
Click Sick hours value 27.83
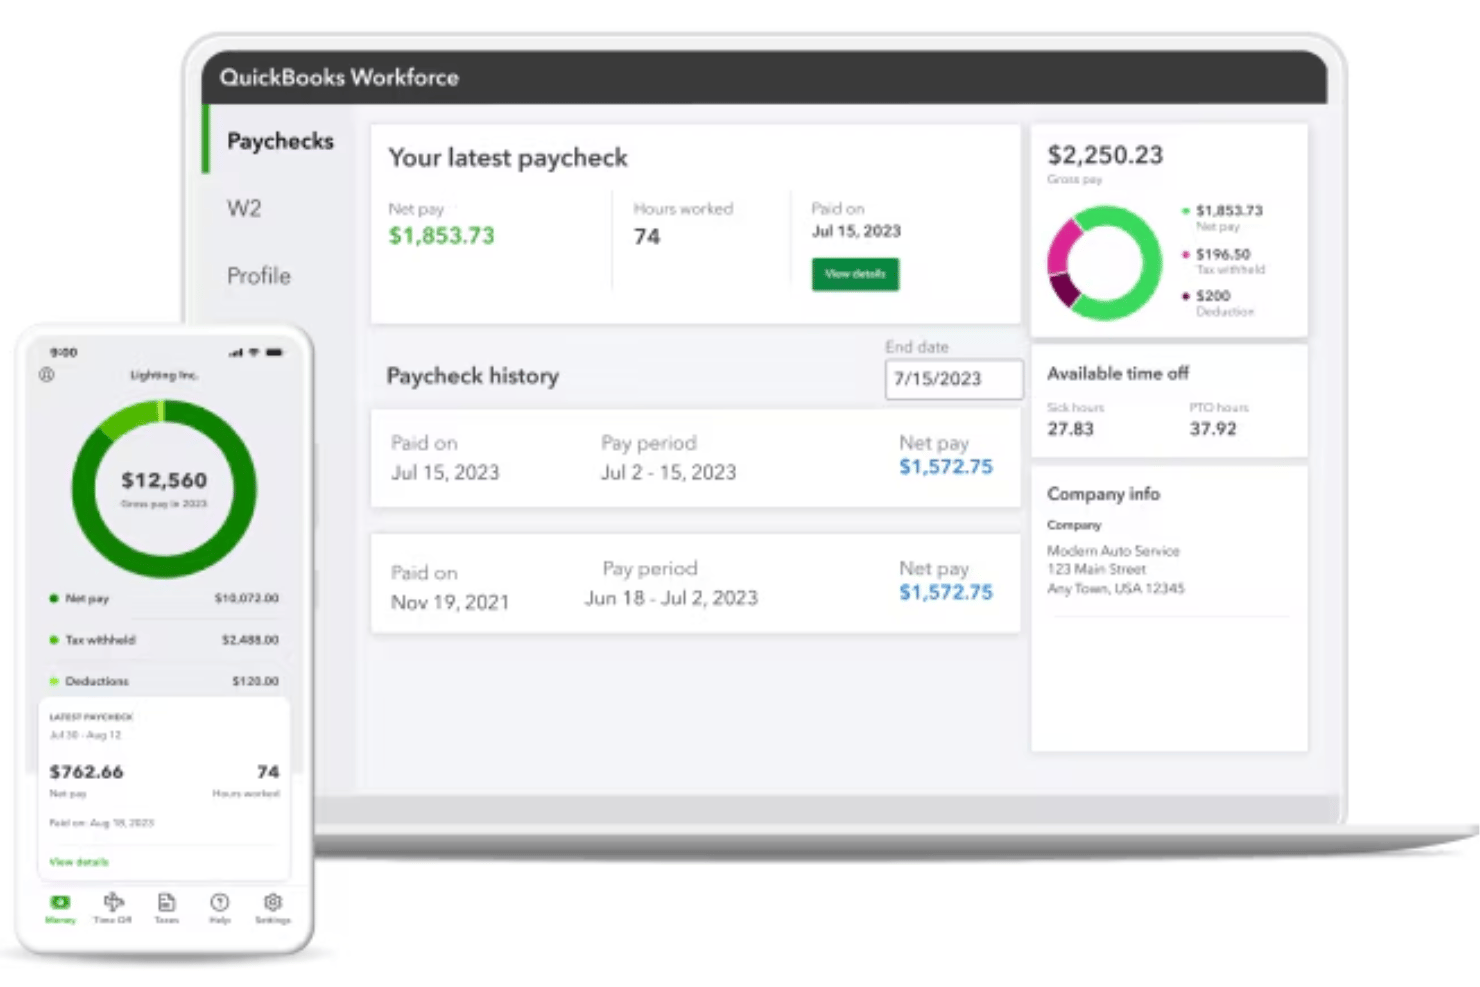click(1070, 429)
